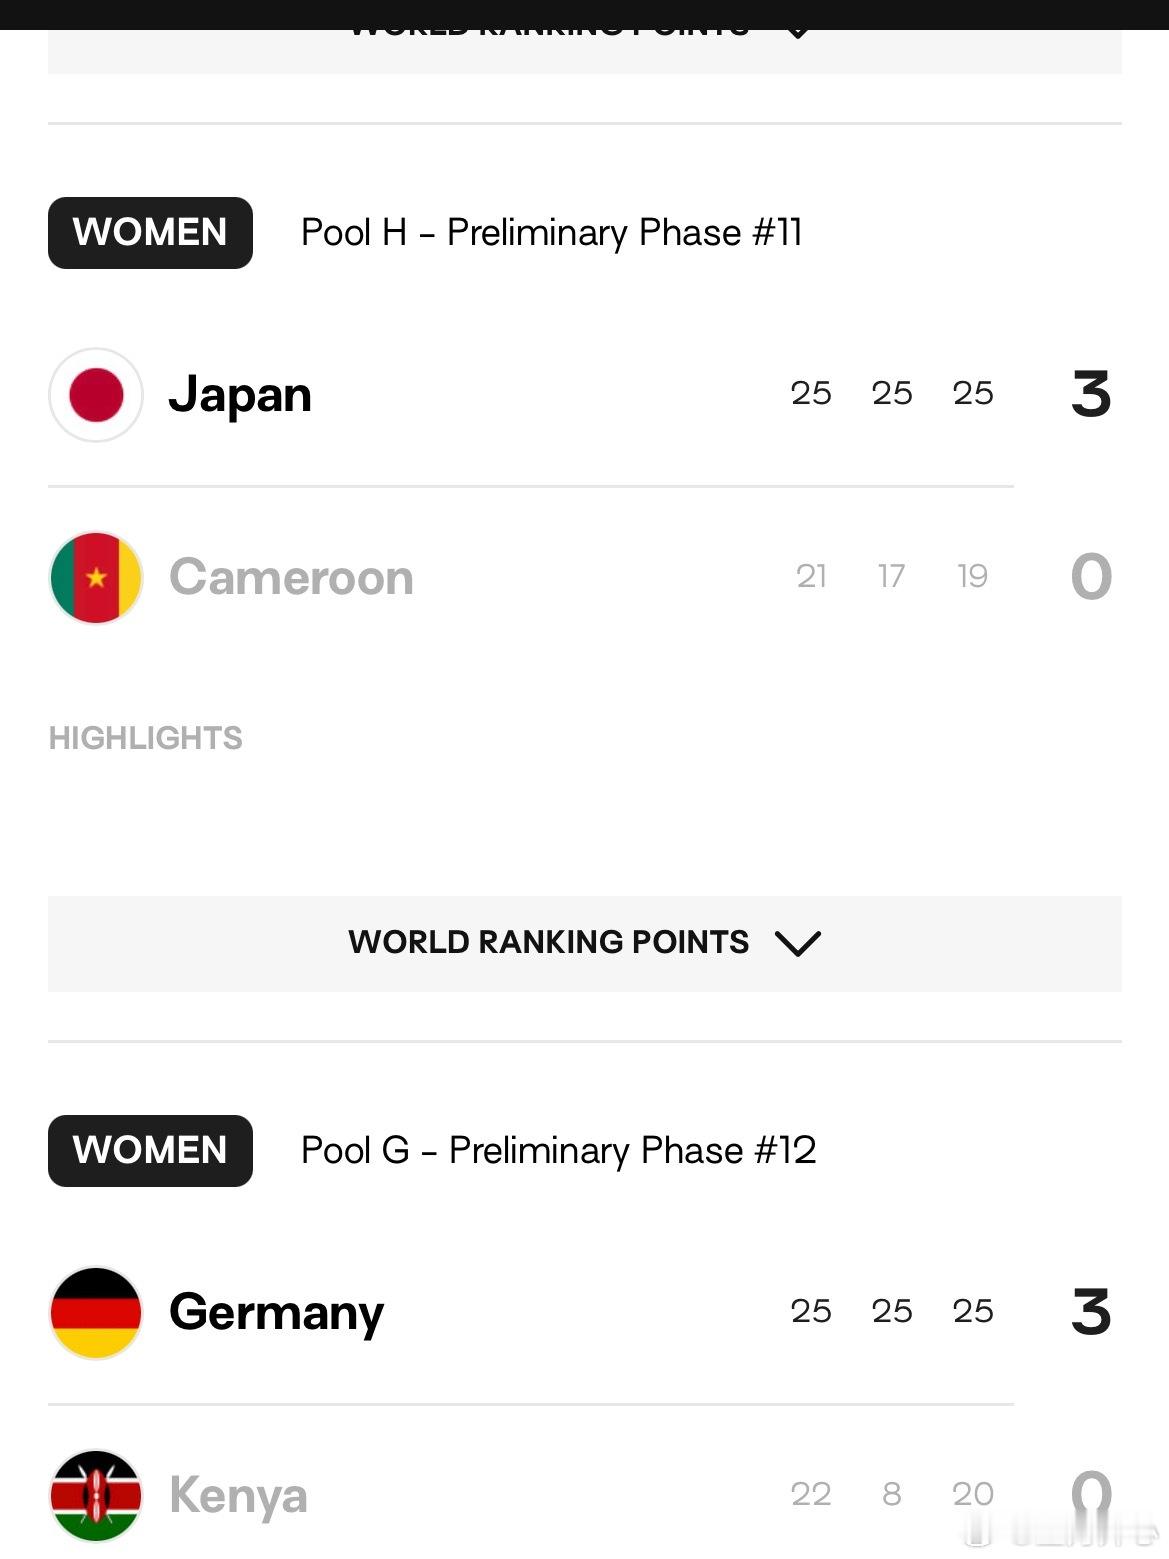Click Germany's final set score 3

(1091, 1312)
